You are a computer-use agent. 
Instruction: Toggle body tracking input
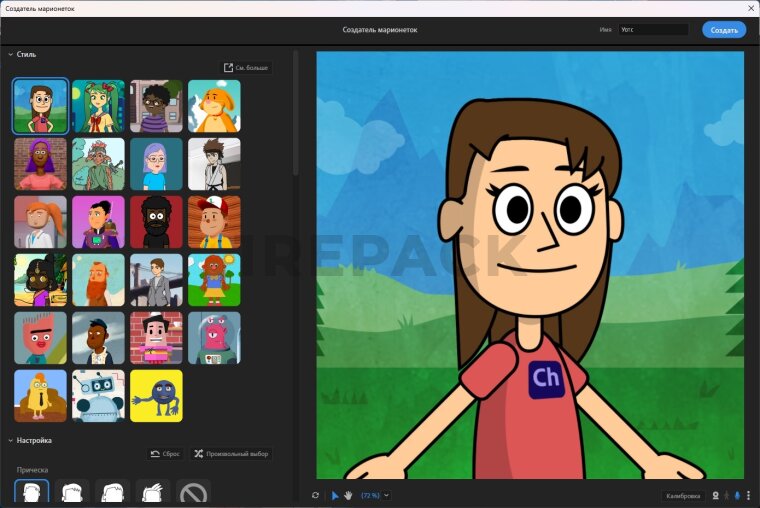[727, 495]
